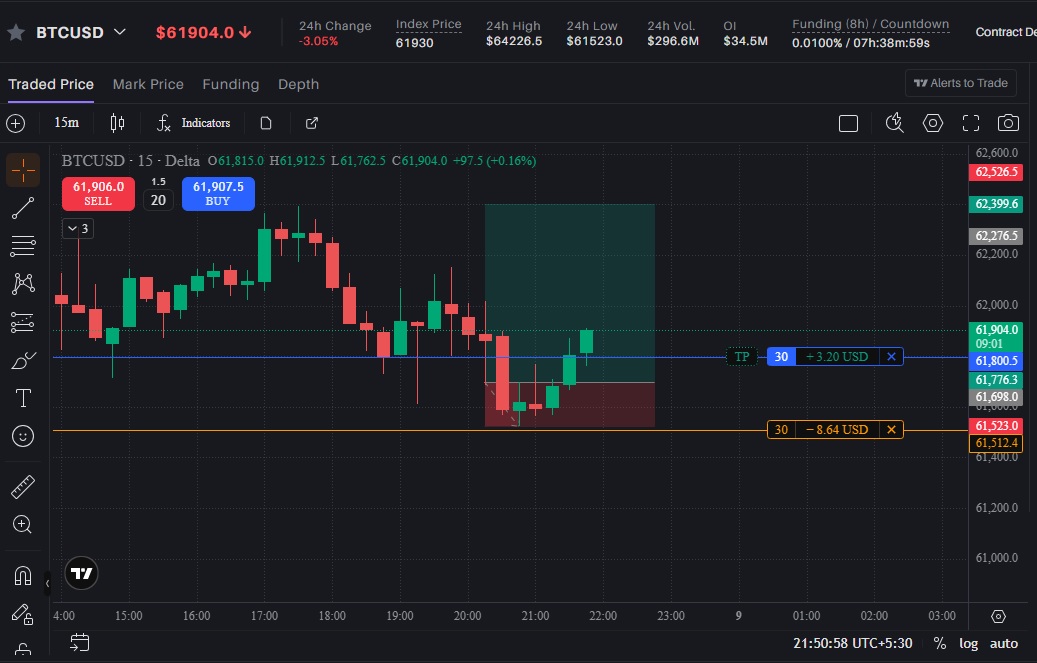Switch to the Mark Price tab

click(148, 84)
